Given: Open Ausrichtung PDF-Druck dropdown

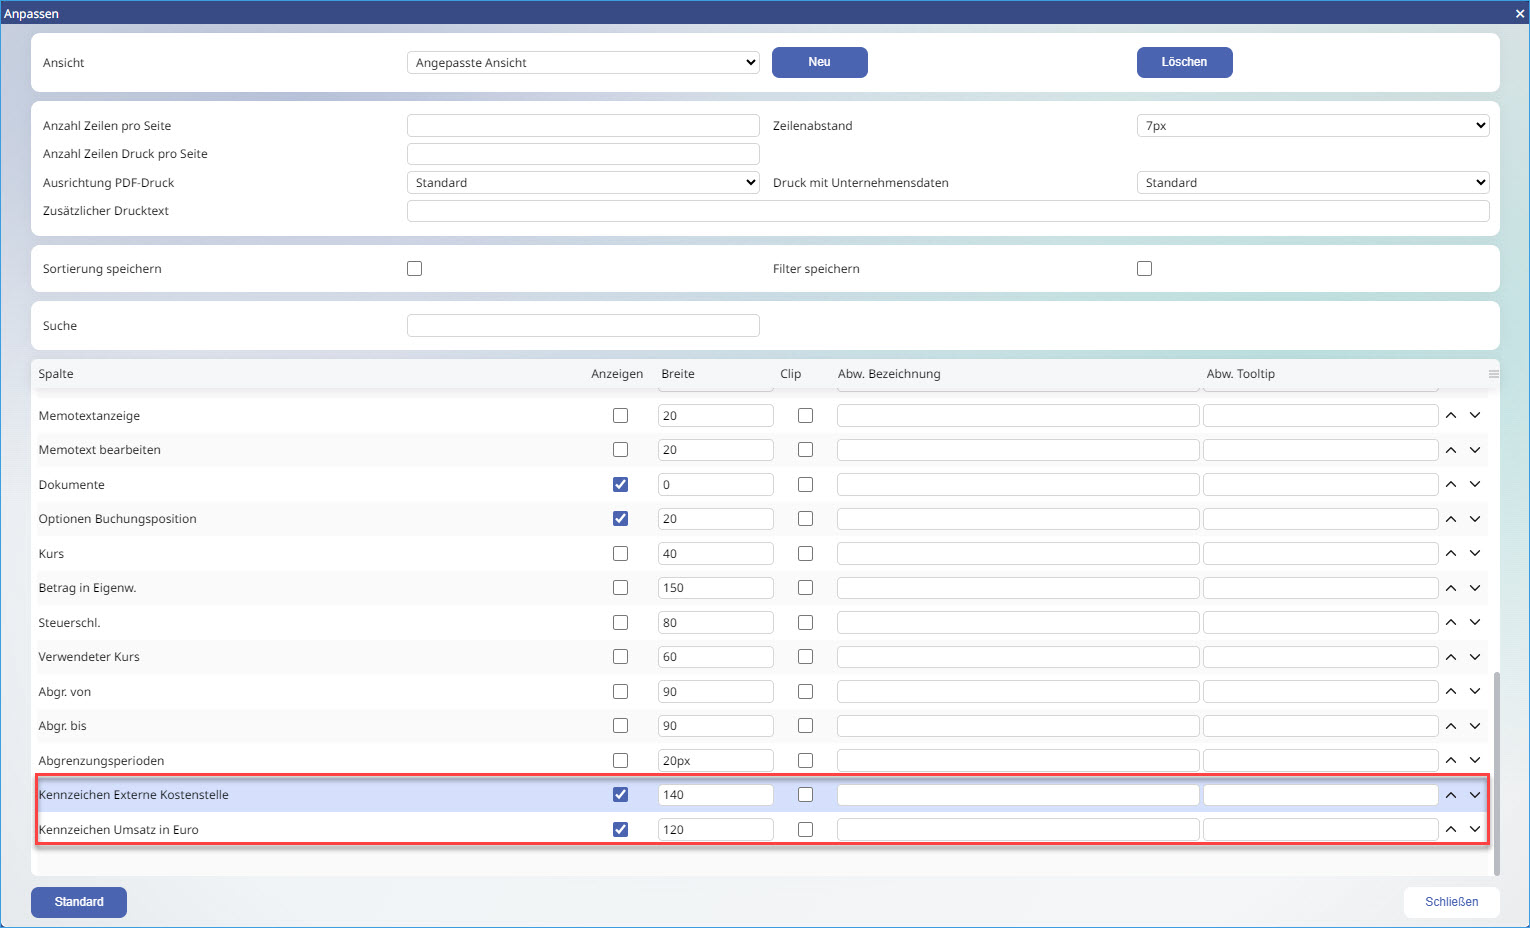Looking at the screenshot, I should pos(583,183).
